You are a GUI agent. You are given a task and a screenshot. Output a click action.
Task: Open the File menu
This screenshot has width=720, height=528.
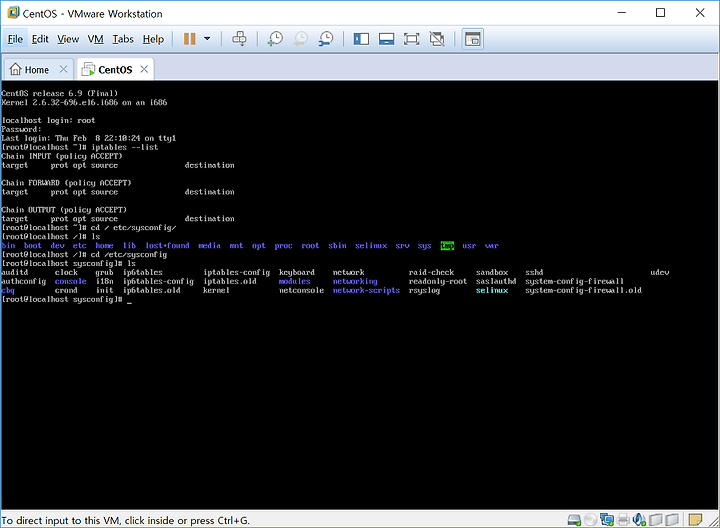[15, 39]
